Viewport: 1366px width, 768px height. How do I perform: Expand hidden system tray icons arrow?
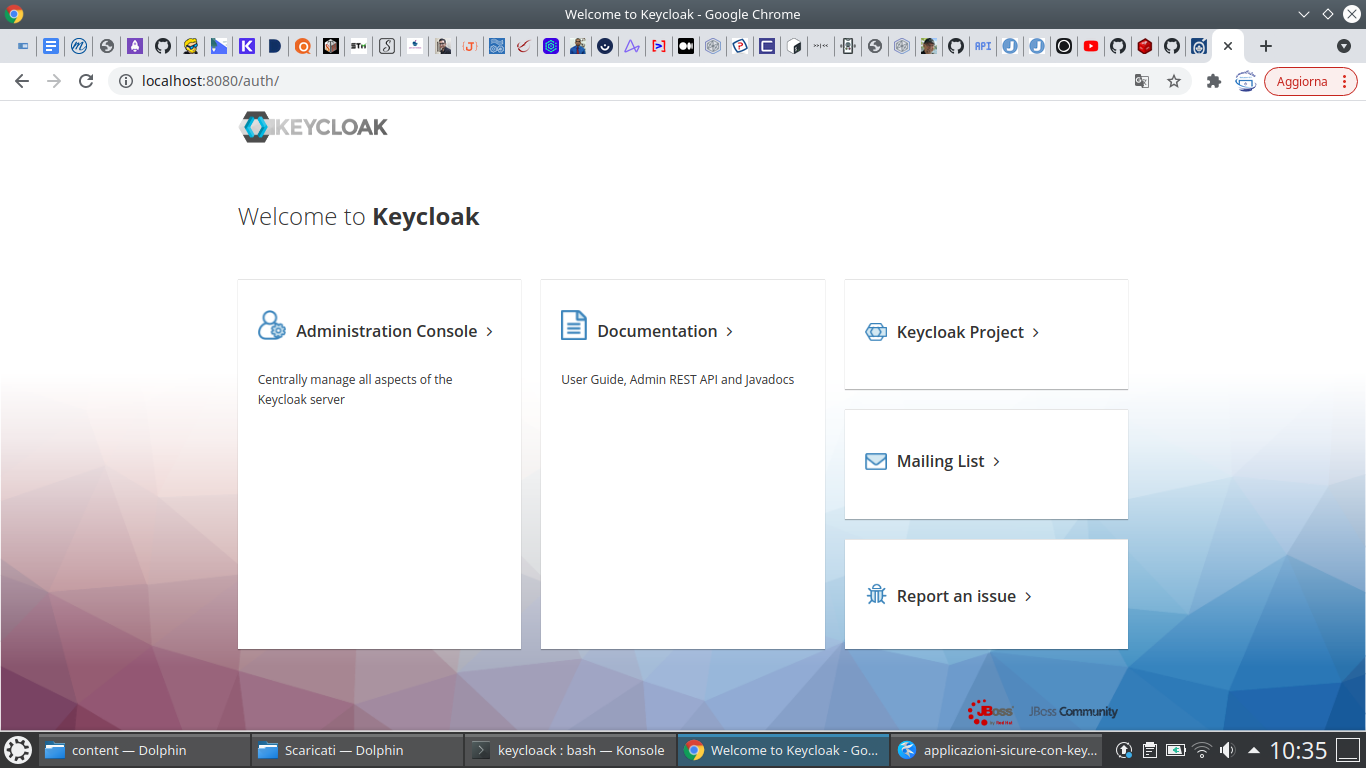pyautogui.click(x=1253, y=750)
